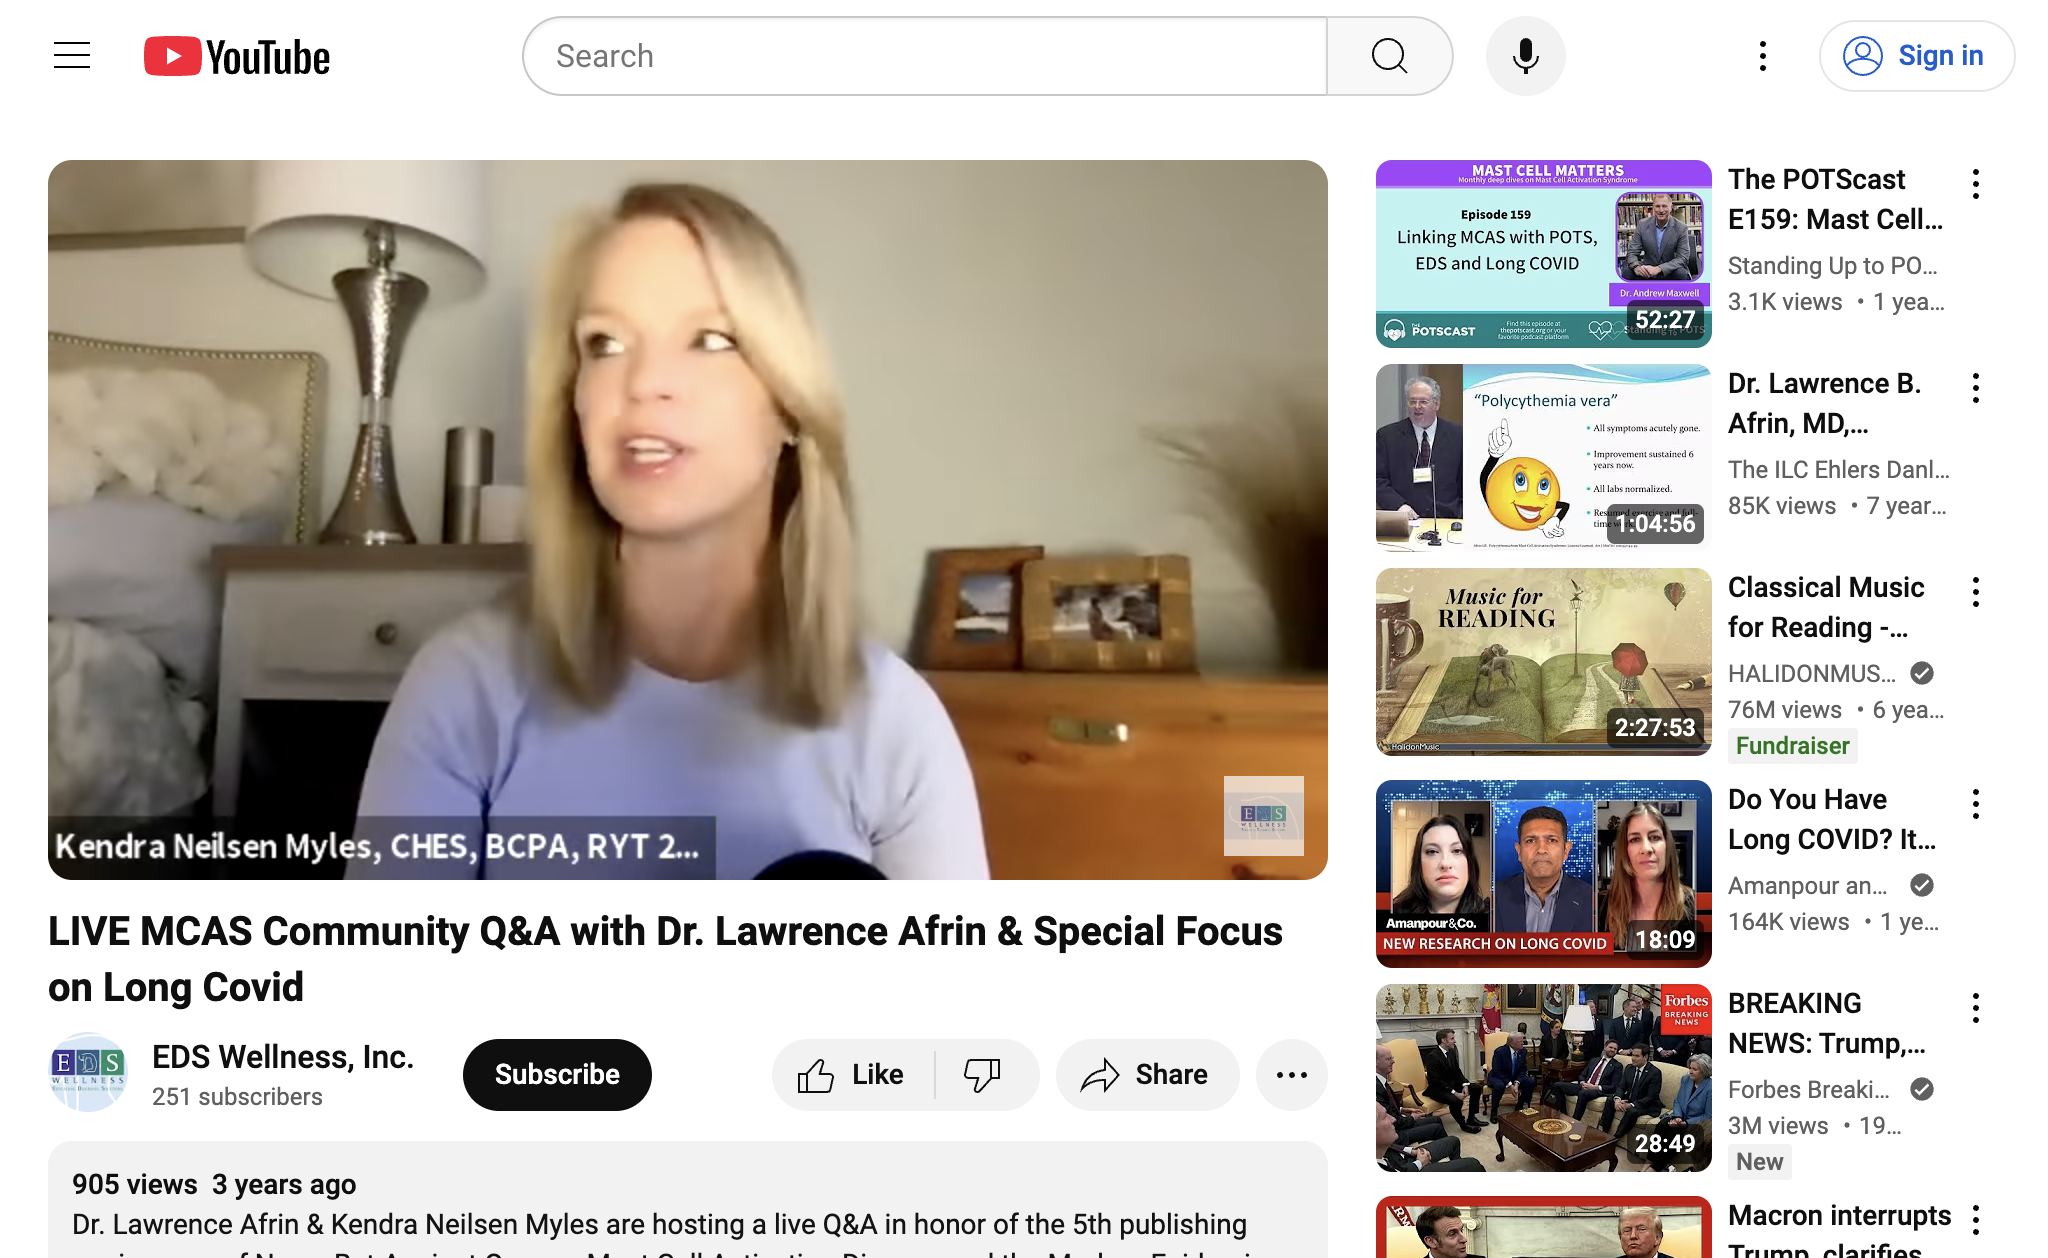This screenshot has height=1258, width=2048.
Task: Like this video
Action: [852, 1075]
